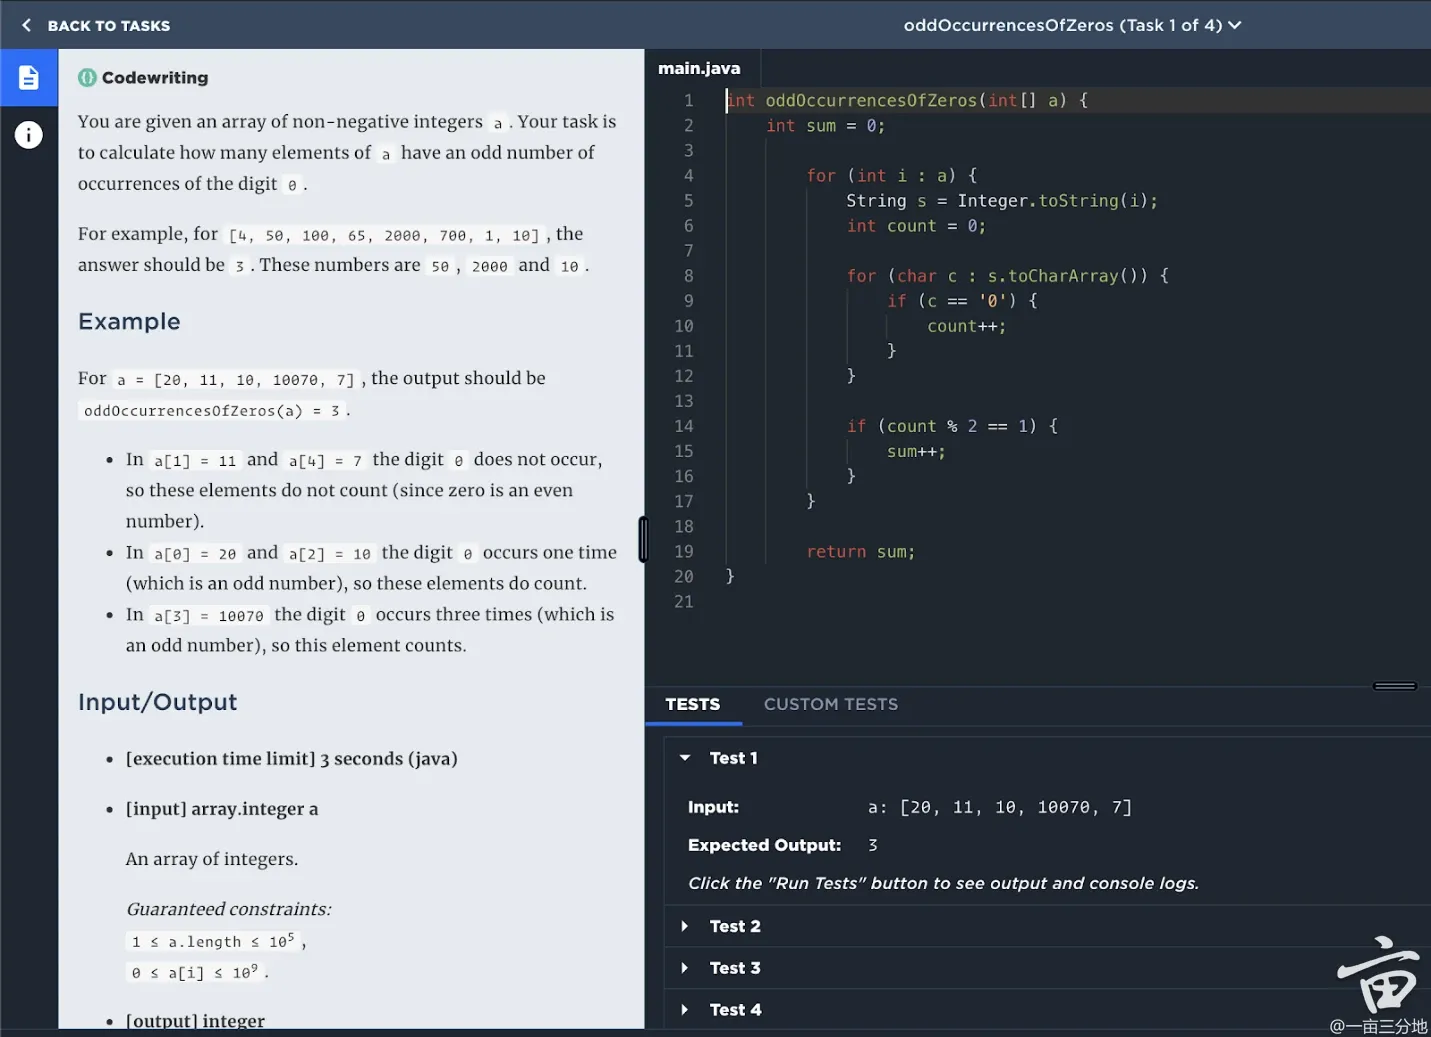The height and width of the screenshot is (1037, 1431).
Task: Click the back arrow beside BACK TO TASKS
Action: click(x=26, y=25)
